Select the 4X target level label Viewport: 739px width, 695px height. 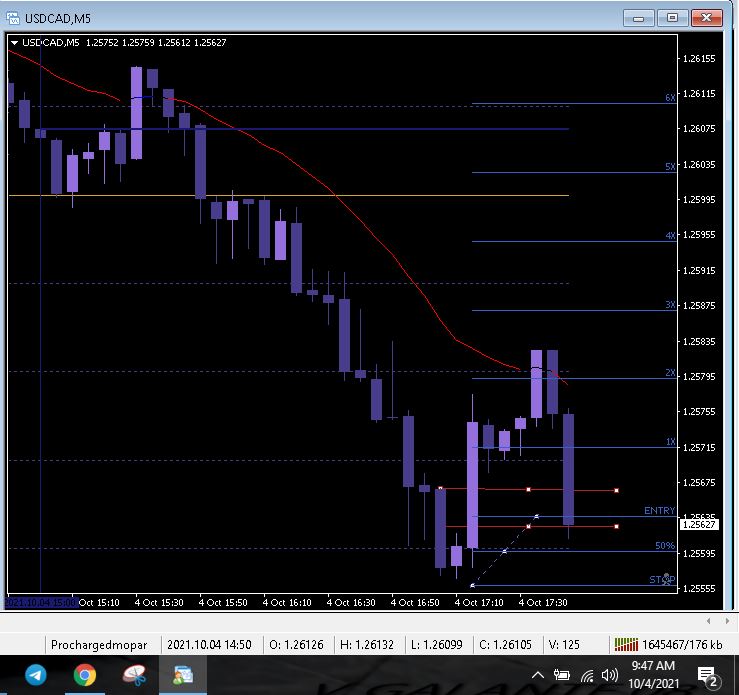click(x=670, y=236)
